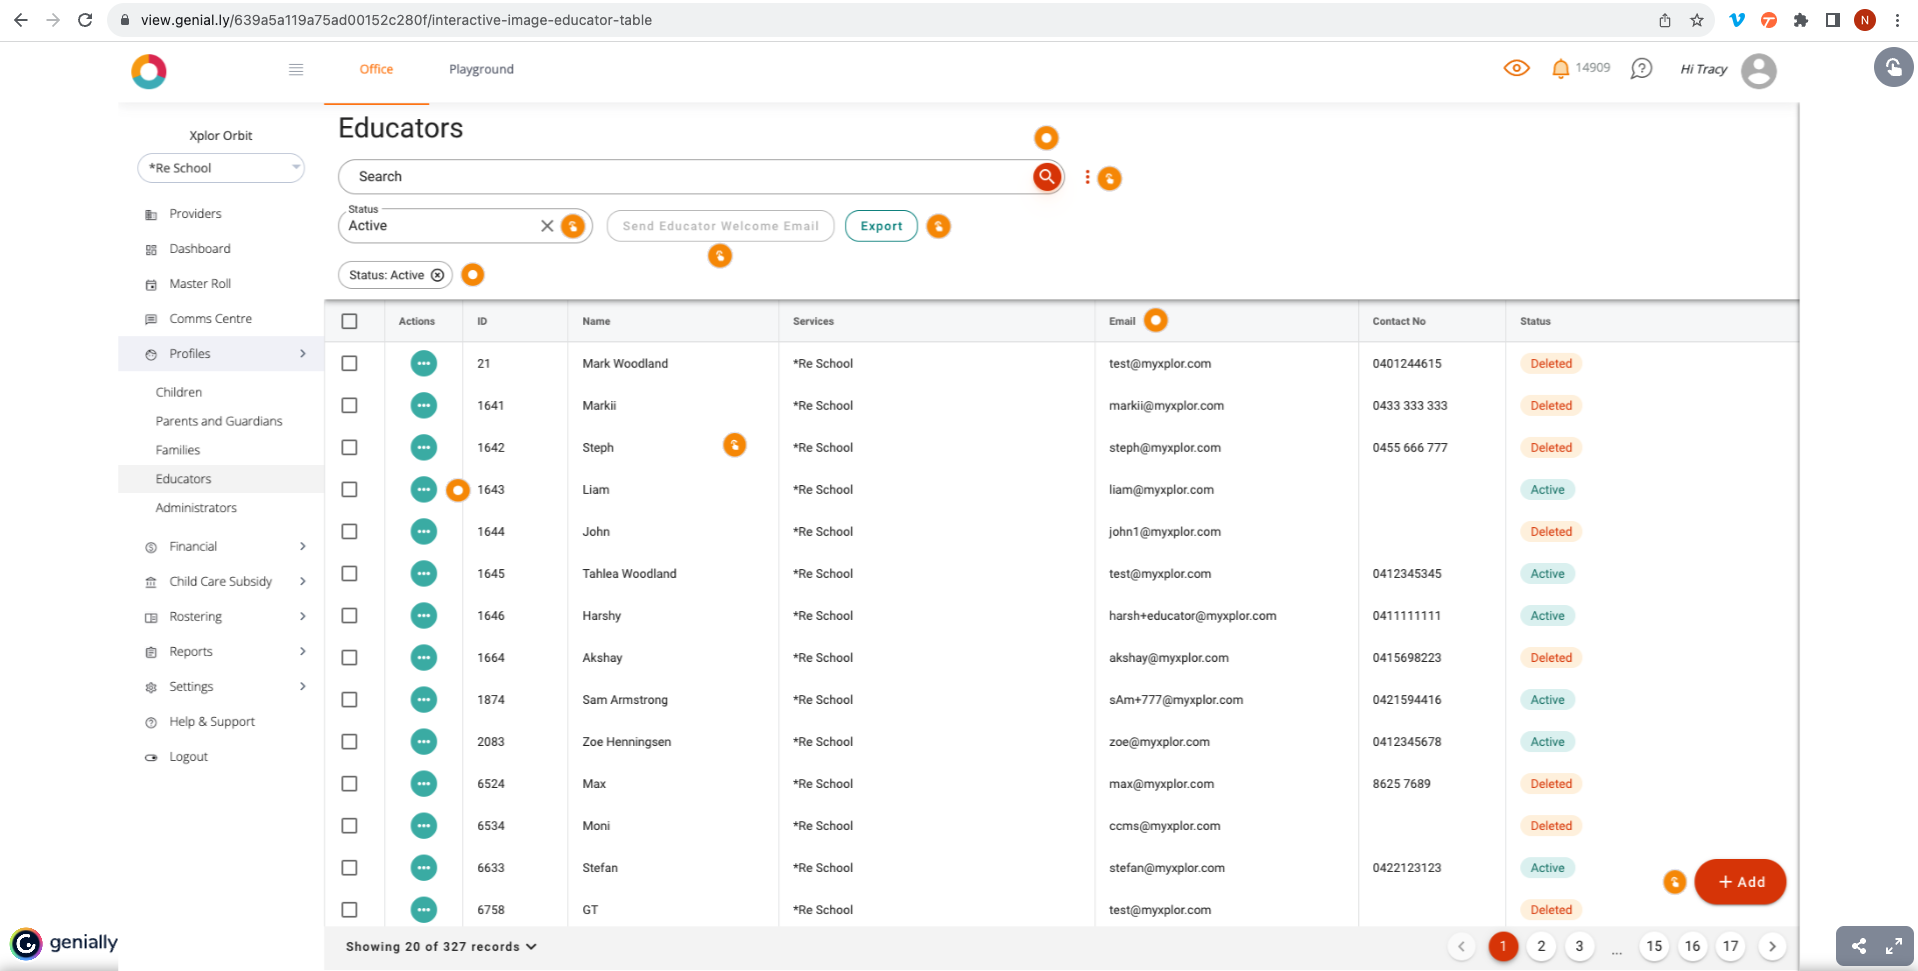The width and height of the screenshot is (1918, 971).
Task: Open the notifications bell icon
Action: click(x=1559, y=69)
